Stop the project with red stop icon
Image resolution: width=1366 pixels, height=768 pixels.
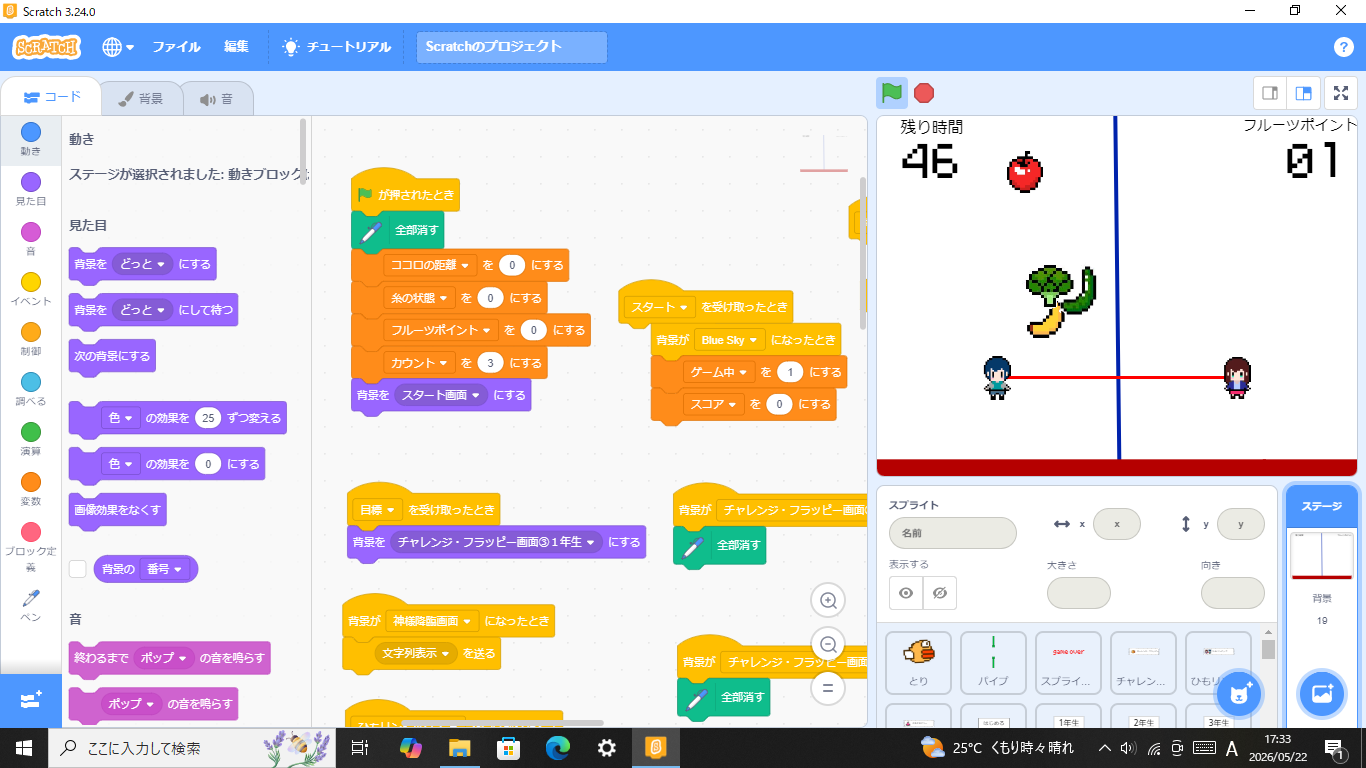[x=924, y=93]
